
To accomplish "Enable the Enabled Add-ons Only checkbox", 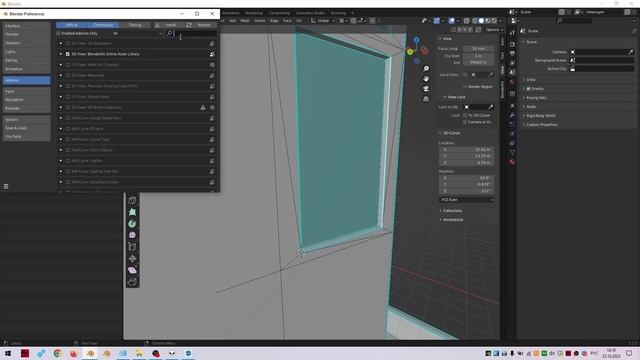I will [x=58, y=33].
